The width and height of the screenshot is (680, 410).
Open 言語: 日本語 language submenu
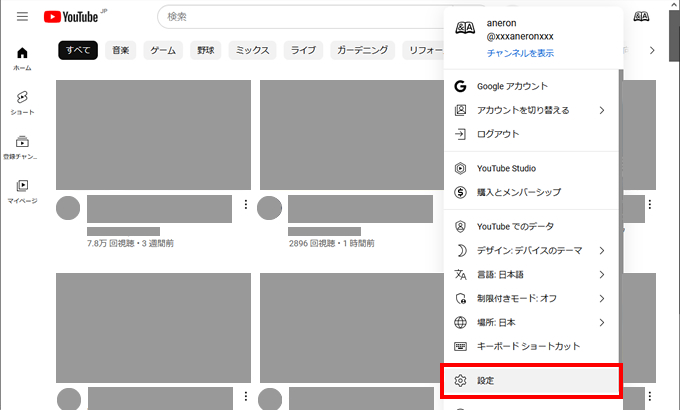point(532,275)
